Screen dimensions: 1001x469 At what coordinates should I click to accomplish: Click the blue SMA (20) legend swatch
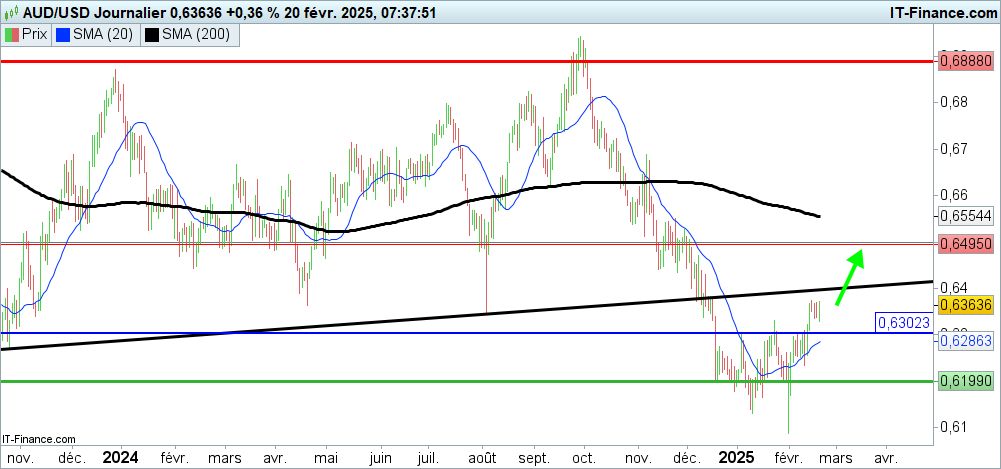(x=64, y=34)
